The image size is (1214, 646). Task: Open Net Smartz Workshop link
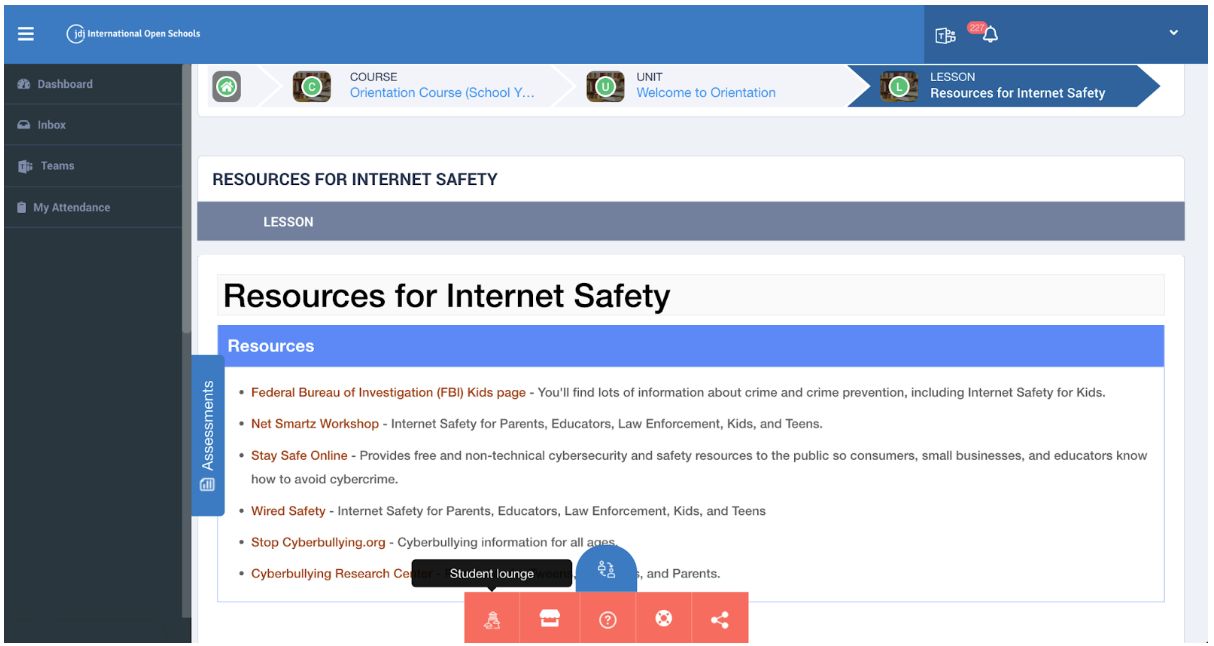[315, 423]
